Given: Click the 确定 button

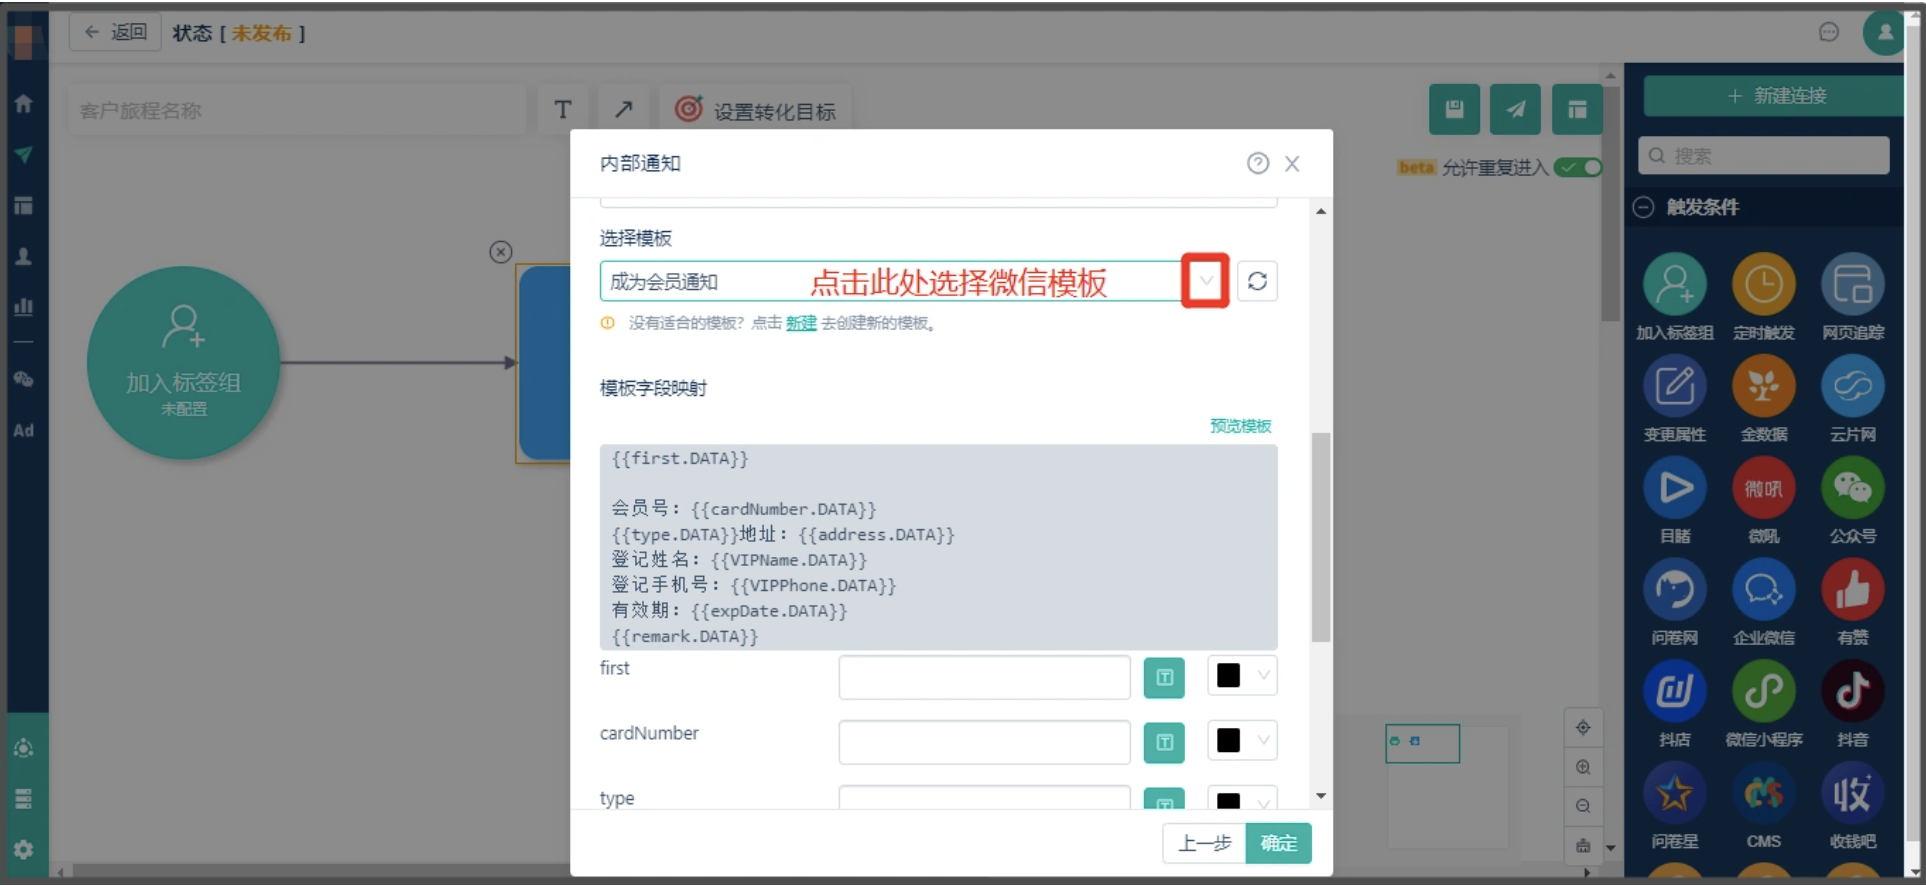Looking at the screenshot, I should [x=1278, y=843].
